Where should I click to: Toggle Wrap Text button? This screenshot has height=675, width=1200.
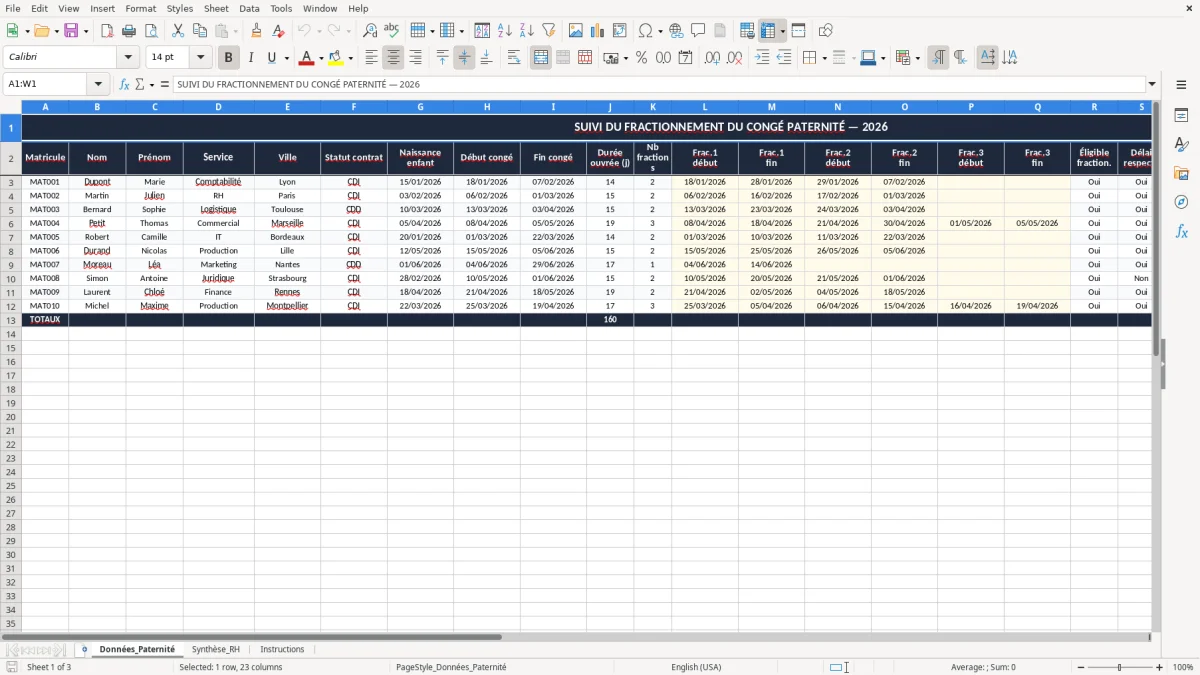tap(513, 58)
